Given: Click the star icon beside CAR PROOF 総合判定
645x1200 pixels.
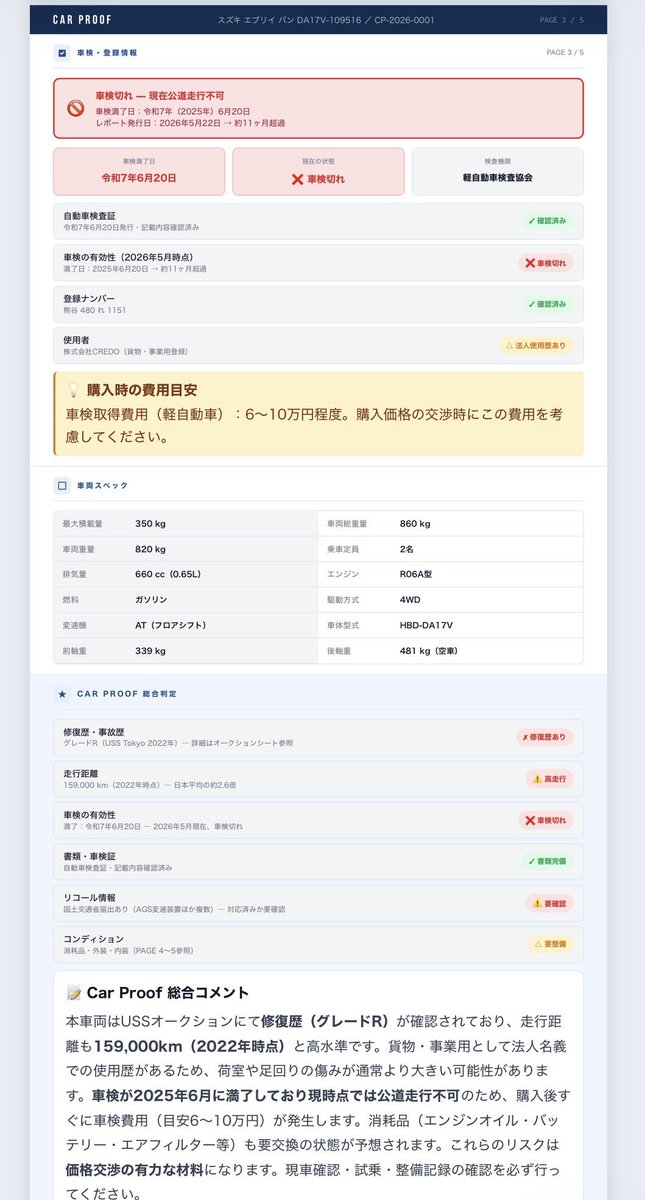Looking at the screenshot, I should pos(62,693).
